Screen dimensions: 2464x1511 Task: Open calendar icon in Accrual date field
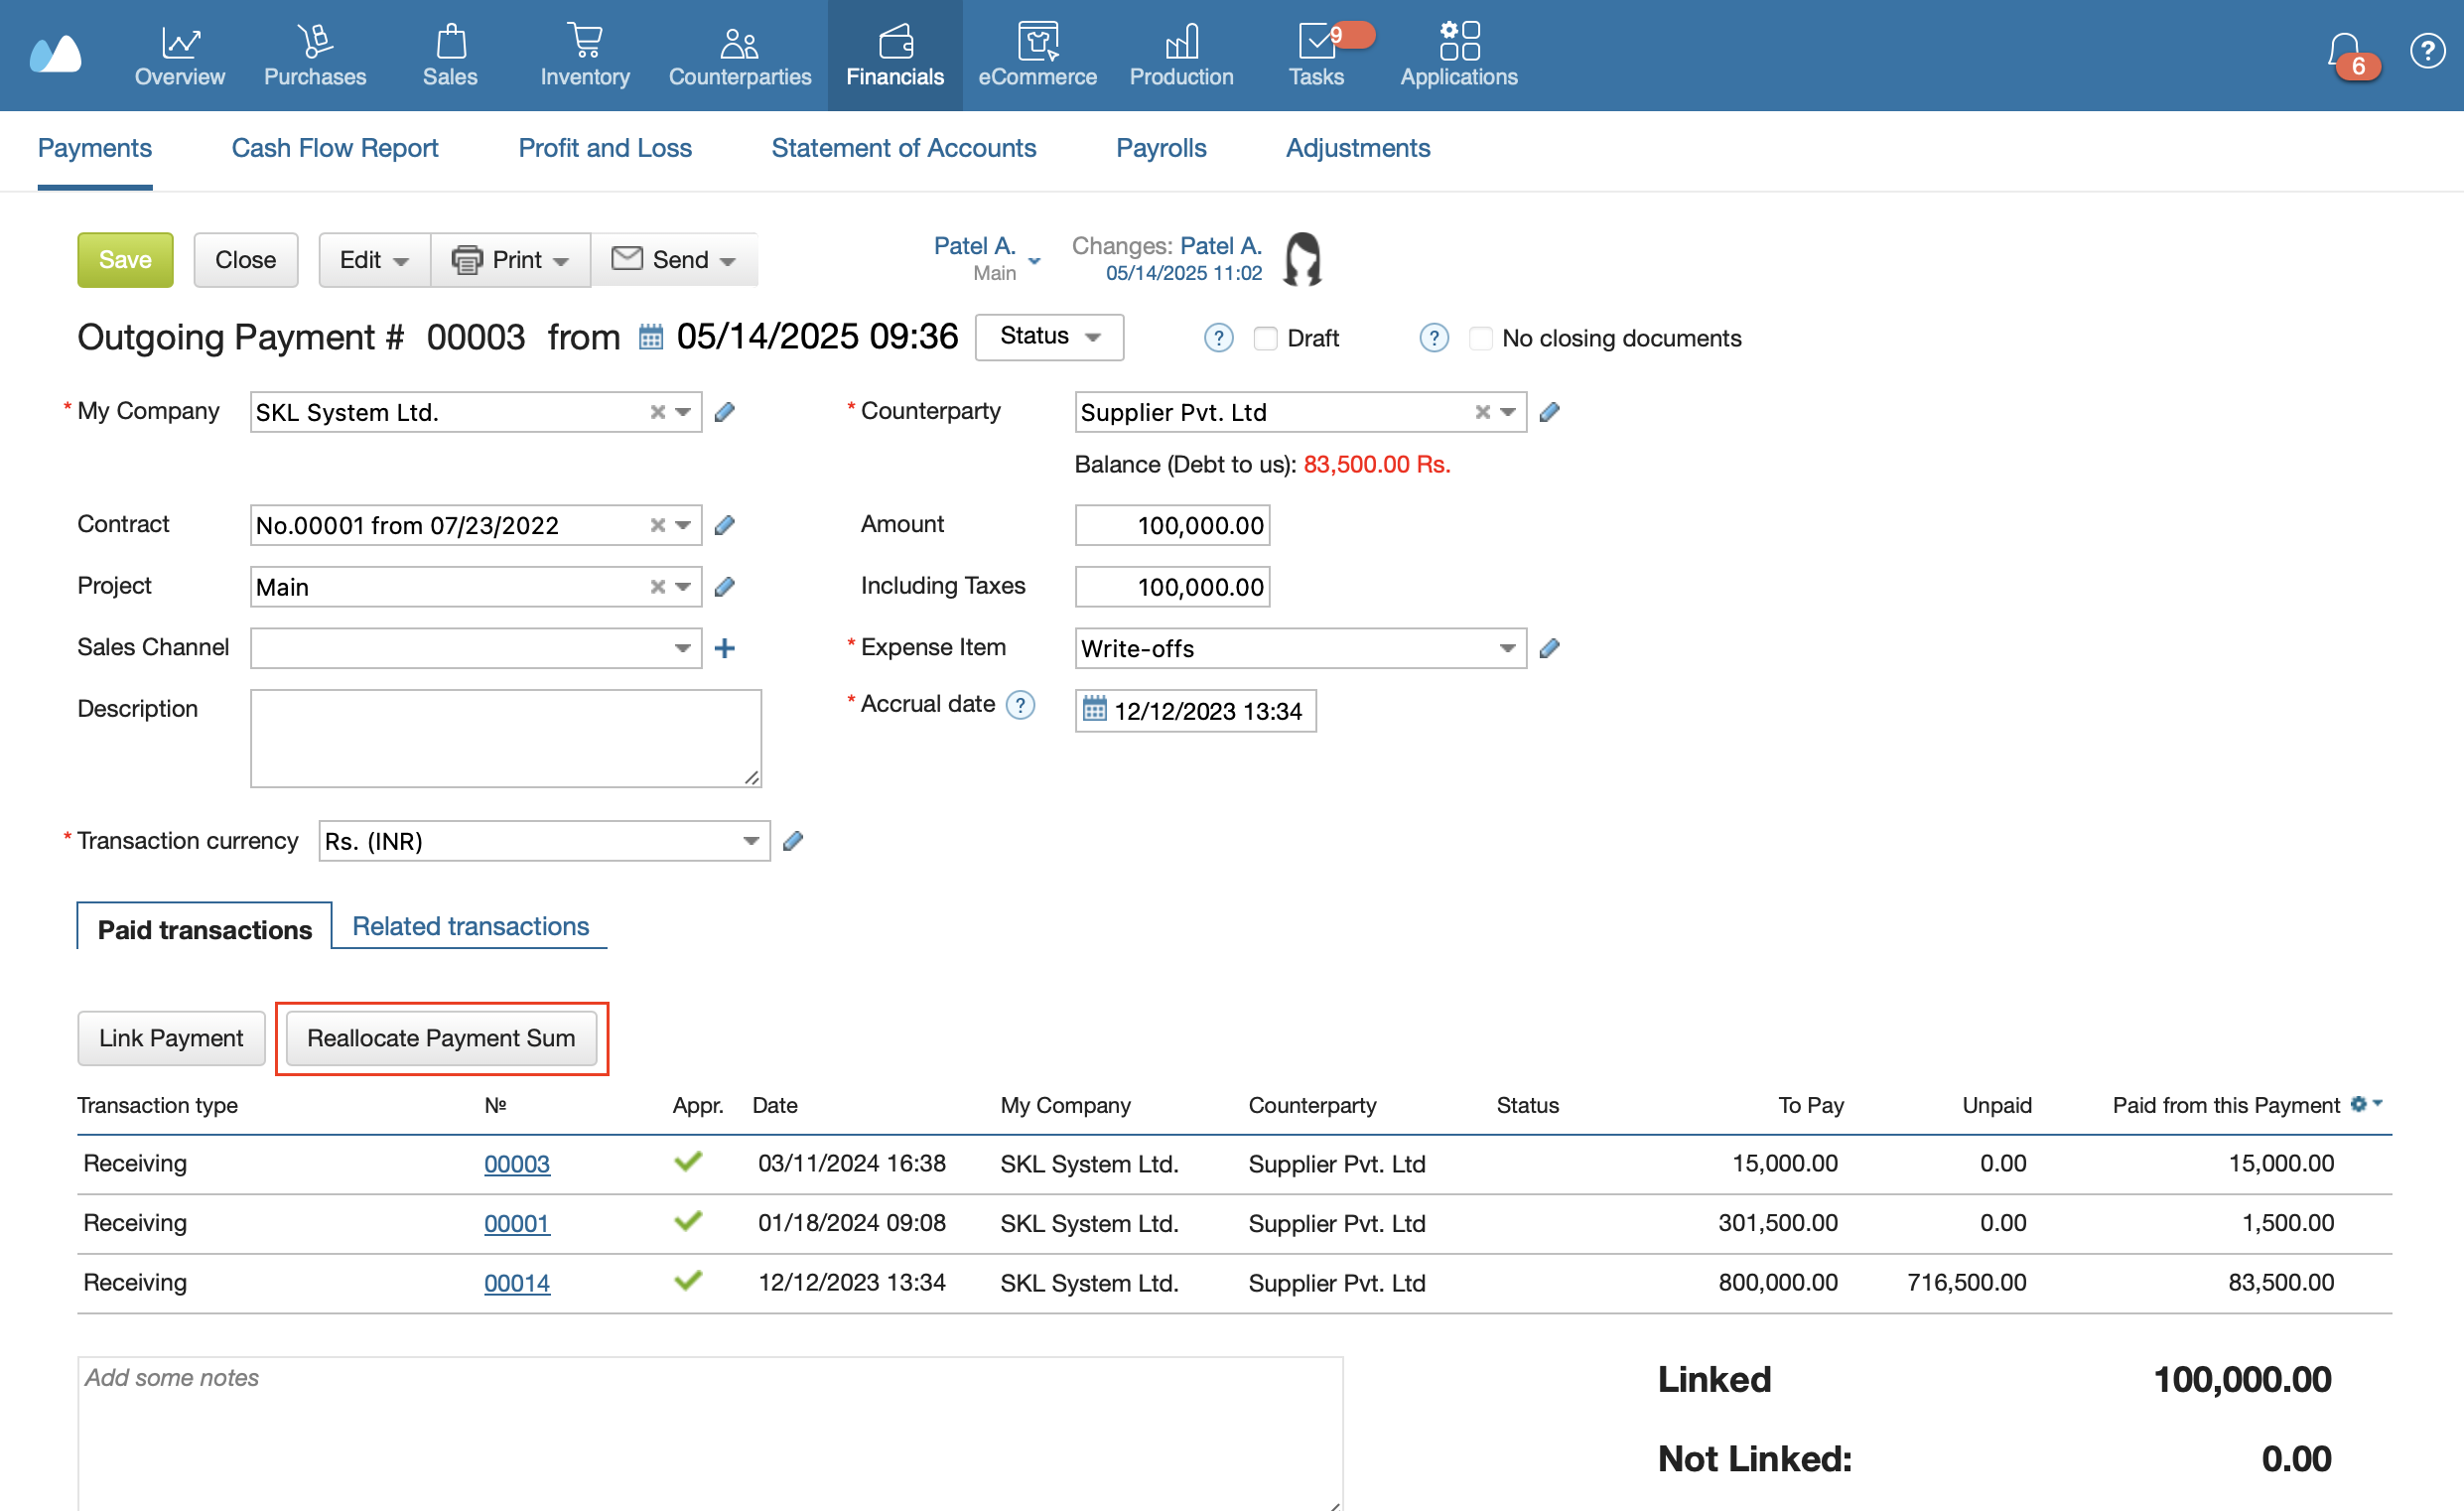[1095, 710]
